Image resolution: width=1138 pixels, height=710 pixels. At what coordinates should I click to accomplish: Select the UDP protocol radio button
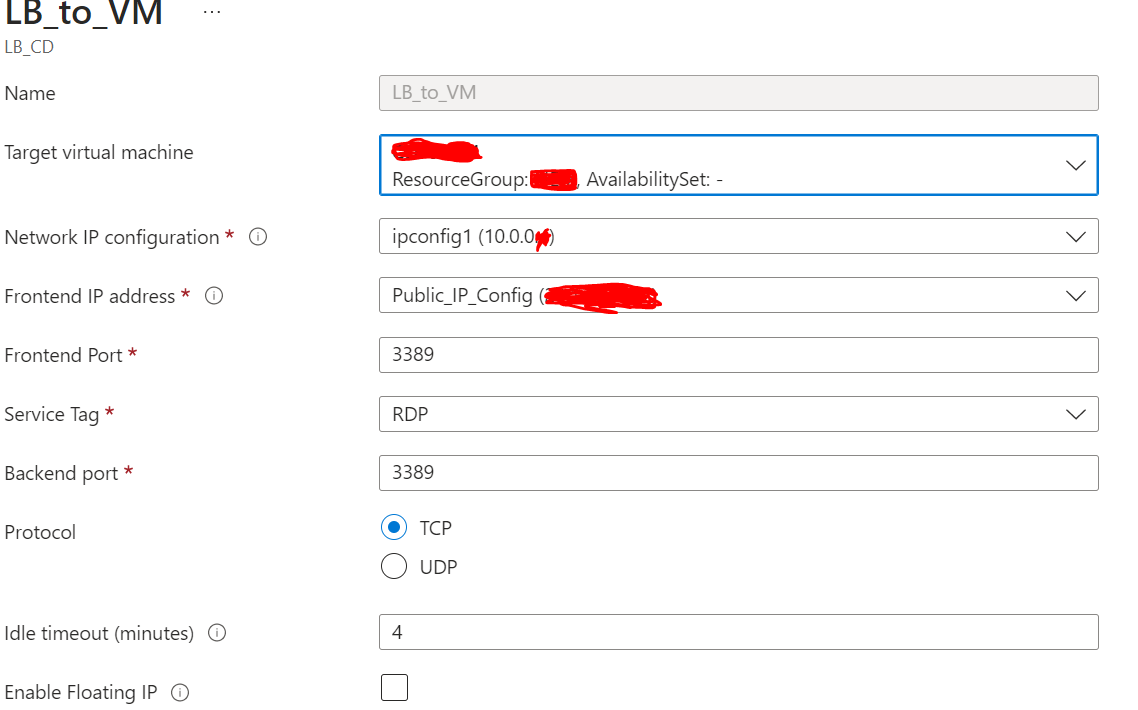point(394,566)
